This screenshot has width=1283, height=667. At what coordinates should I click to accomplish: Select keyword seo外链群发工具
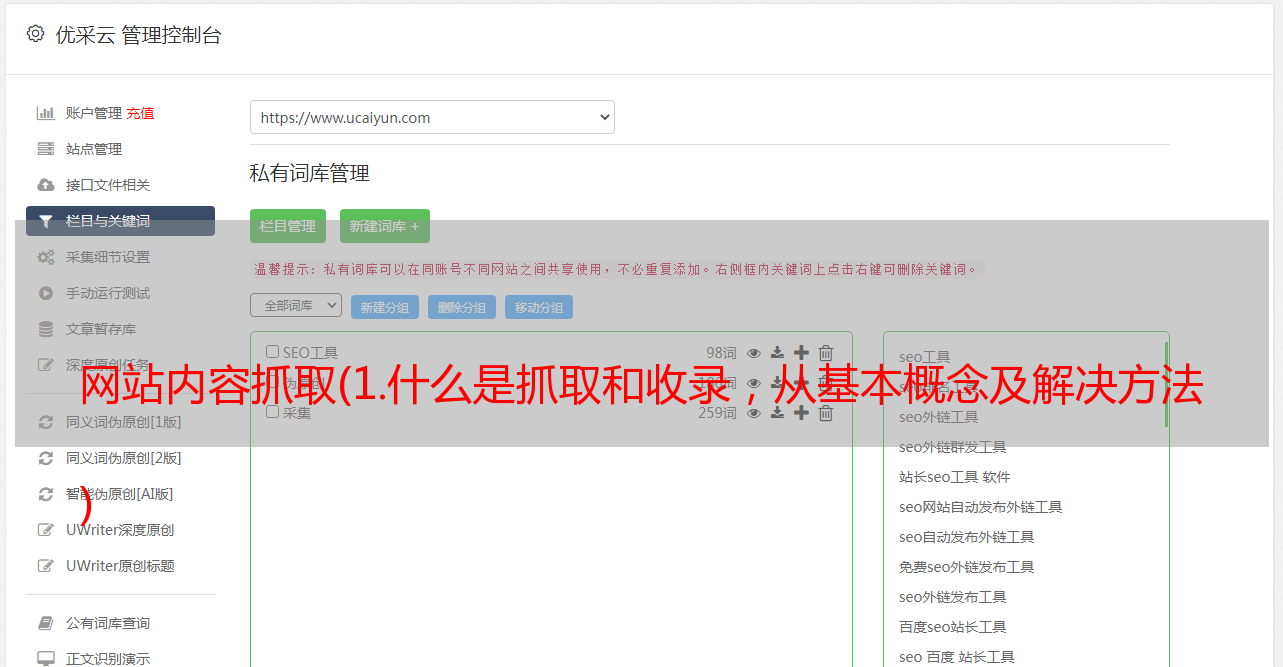953,447
